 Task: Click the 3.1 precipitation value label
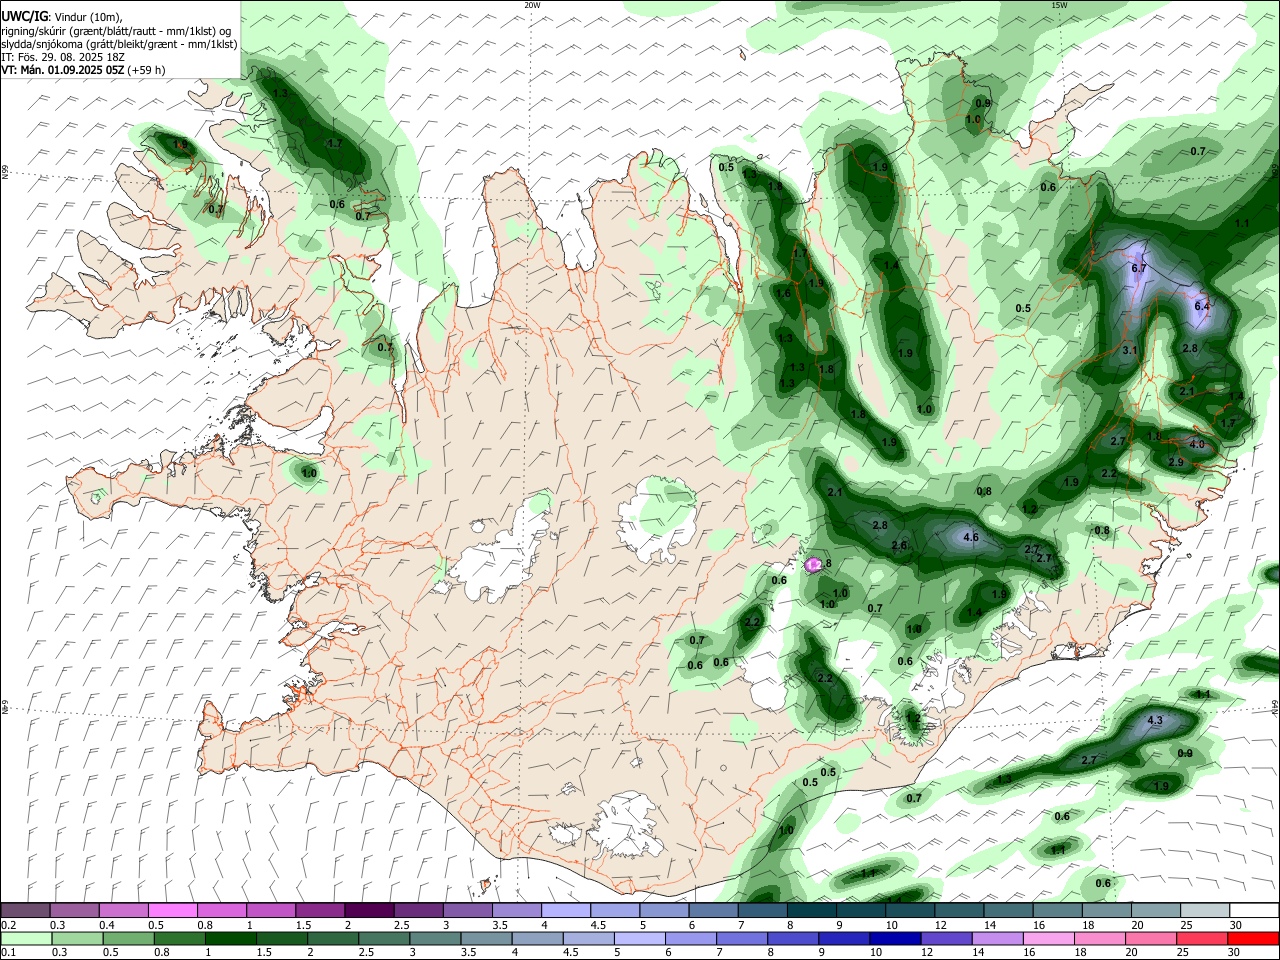(1131, 351)
